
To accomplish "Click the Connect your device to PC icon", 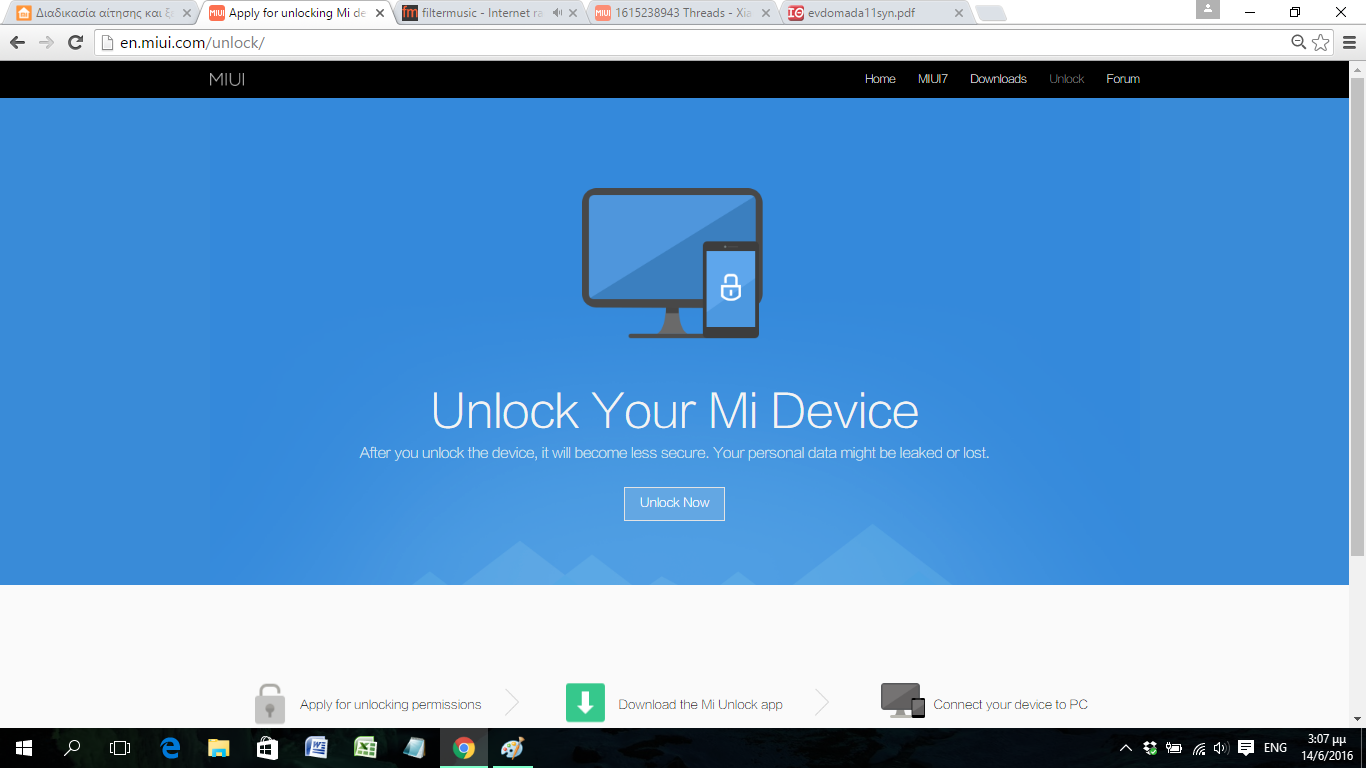I will tap(902, 701).
